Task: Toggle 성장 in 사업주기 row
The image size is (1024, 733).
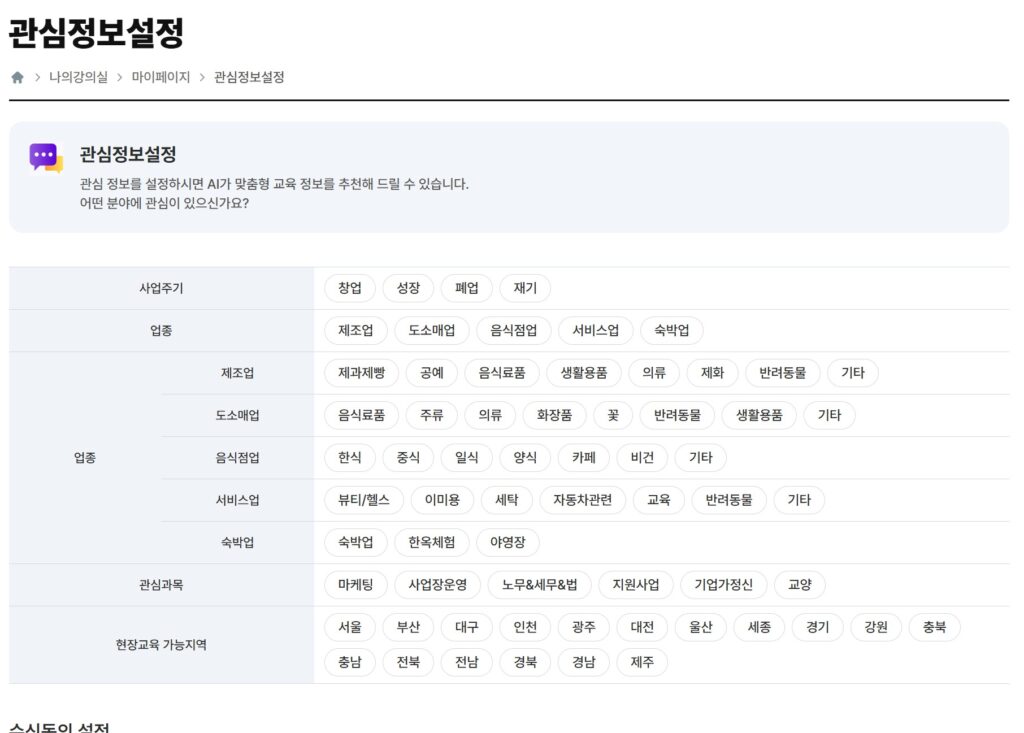Action: tap(408, 288)
